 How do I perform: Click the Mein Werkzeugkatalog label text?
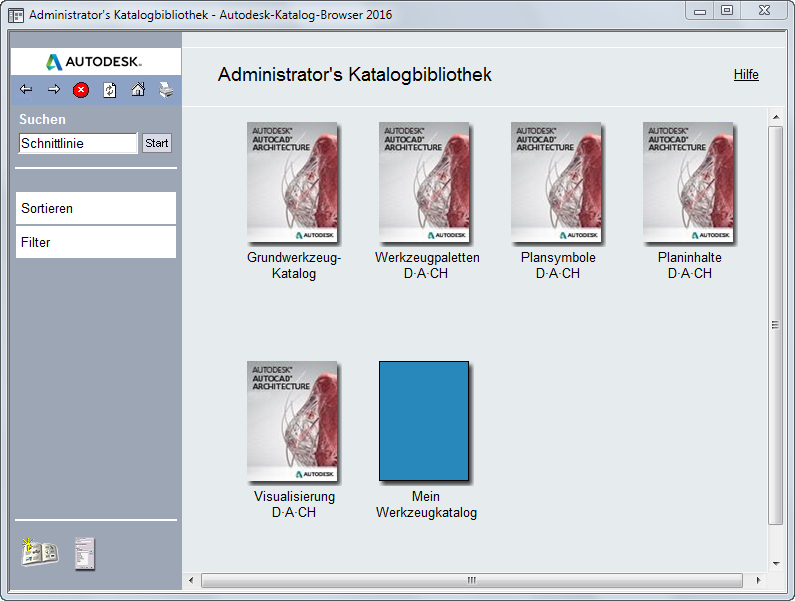[426, 504]
